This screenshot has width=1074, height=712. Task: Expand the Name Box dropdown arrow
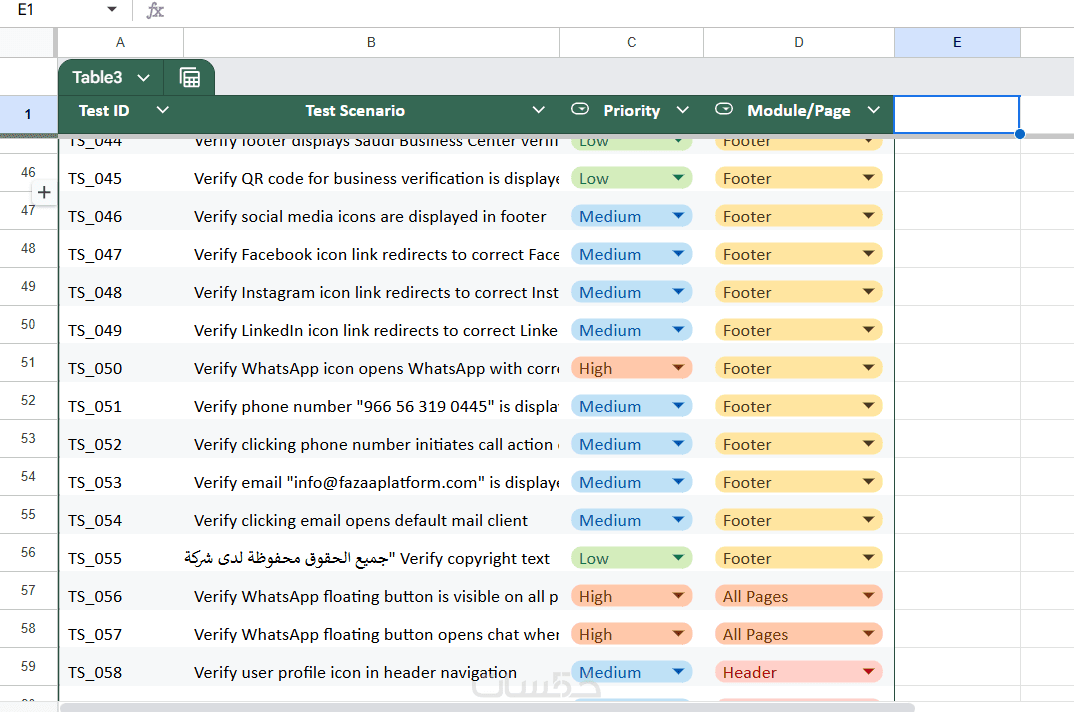coord(112,10)
